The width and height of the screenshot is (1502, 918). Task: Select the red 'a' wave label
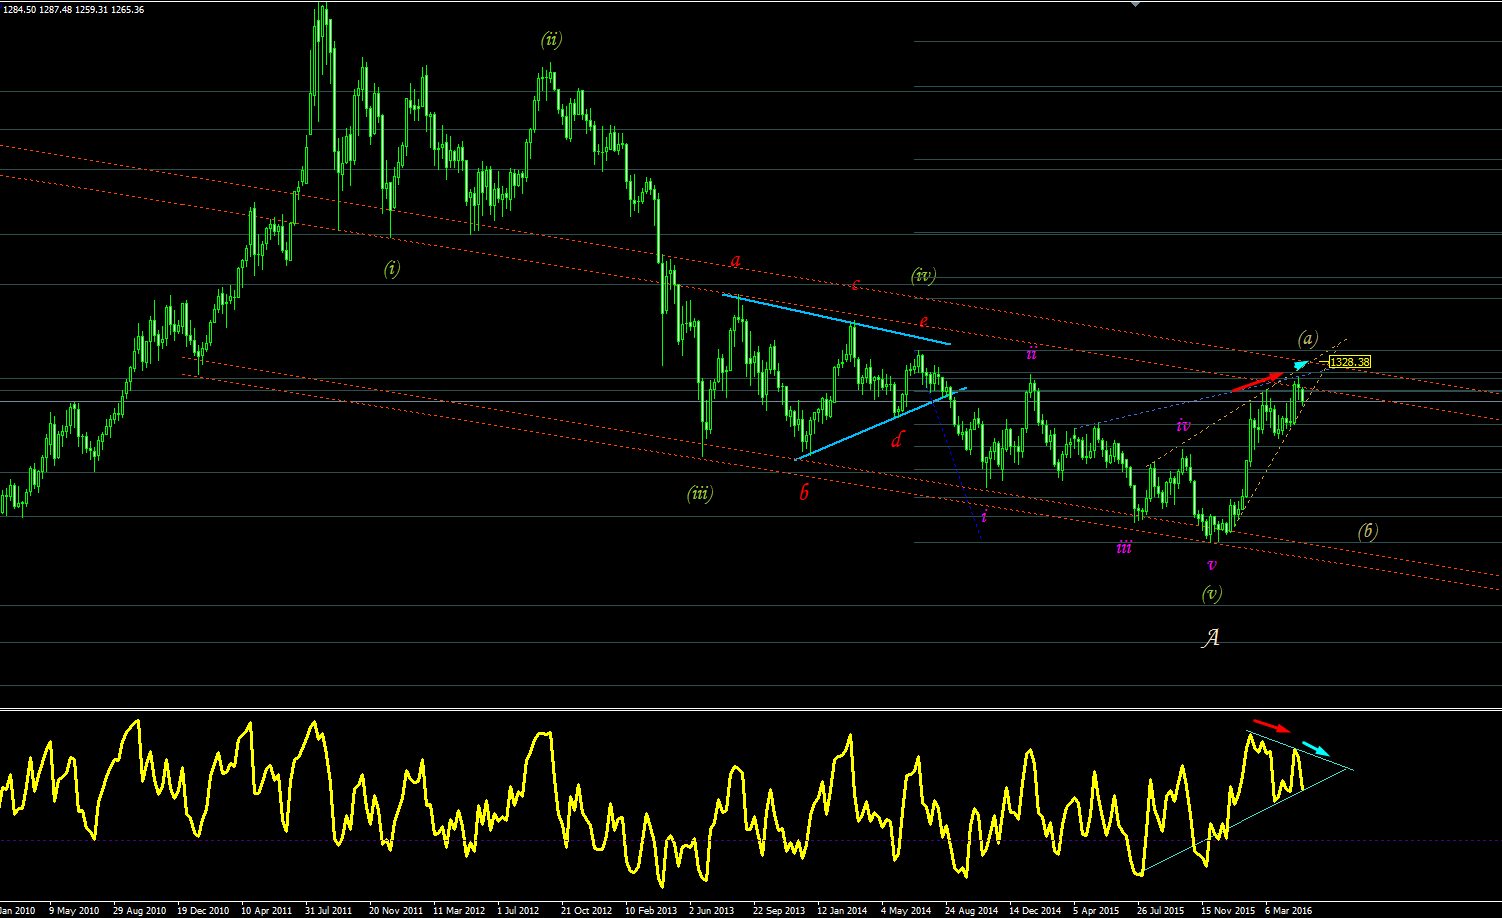click(735, 261)
